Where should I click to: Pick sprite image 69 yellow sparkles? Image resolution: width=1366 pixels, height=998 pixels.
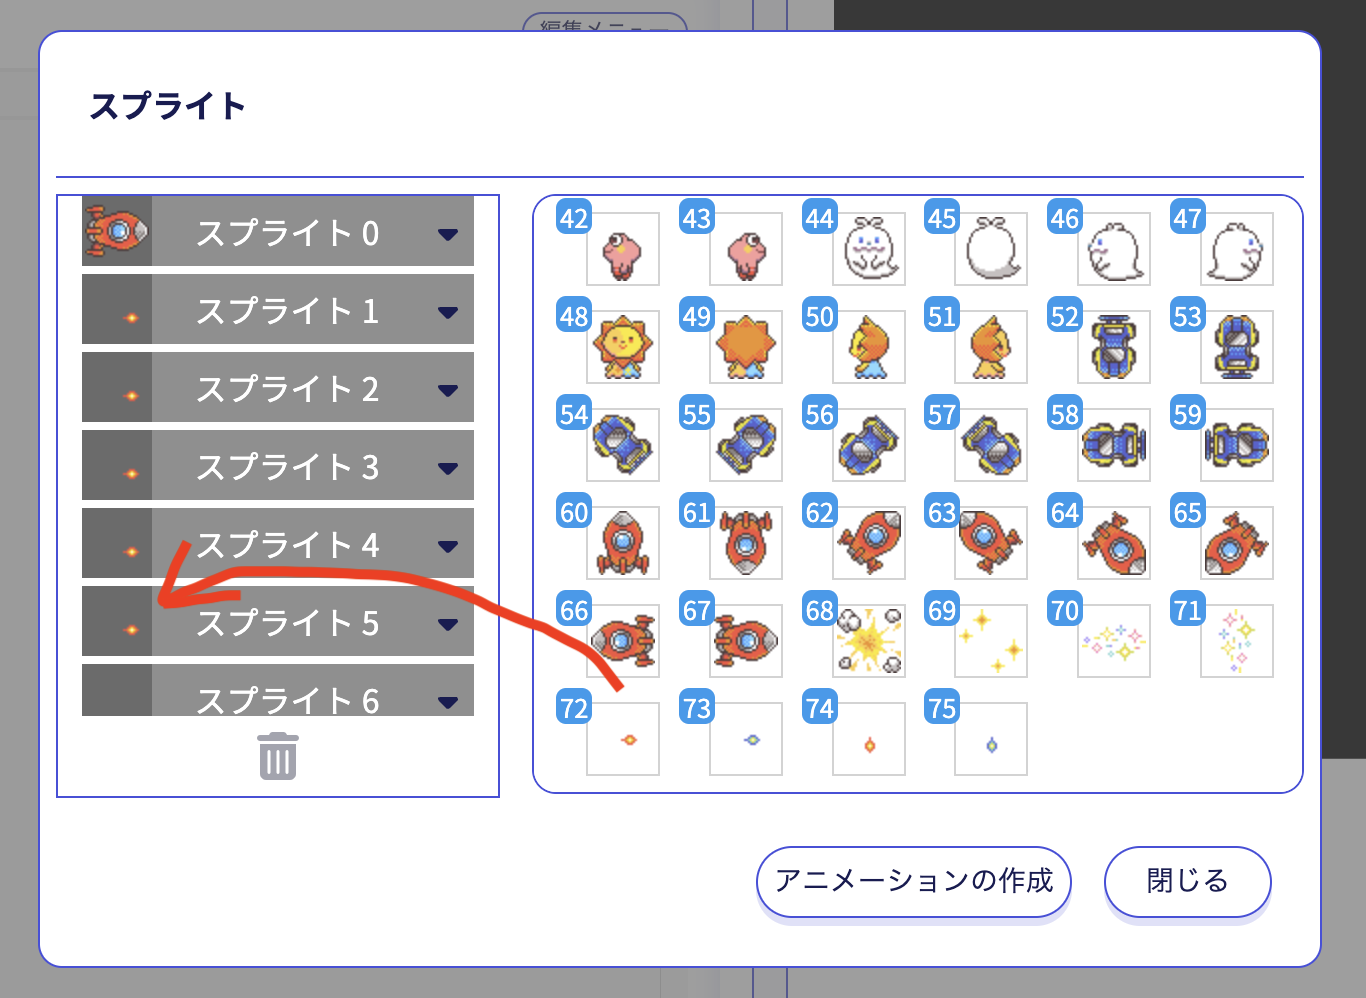tap(991, 641)
